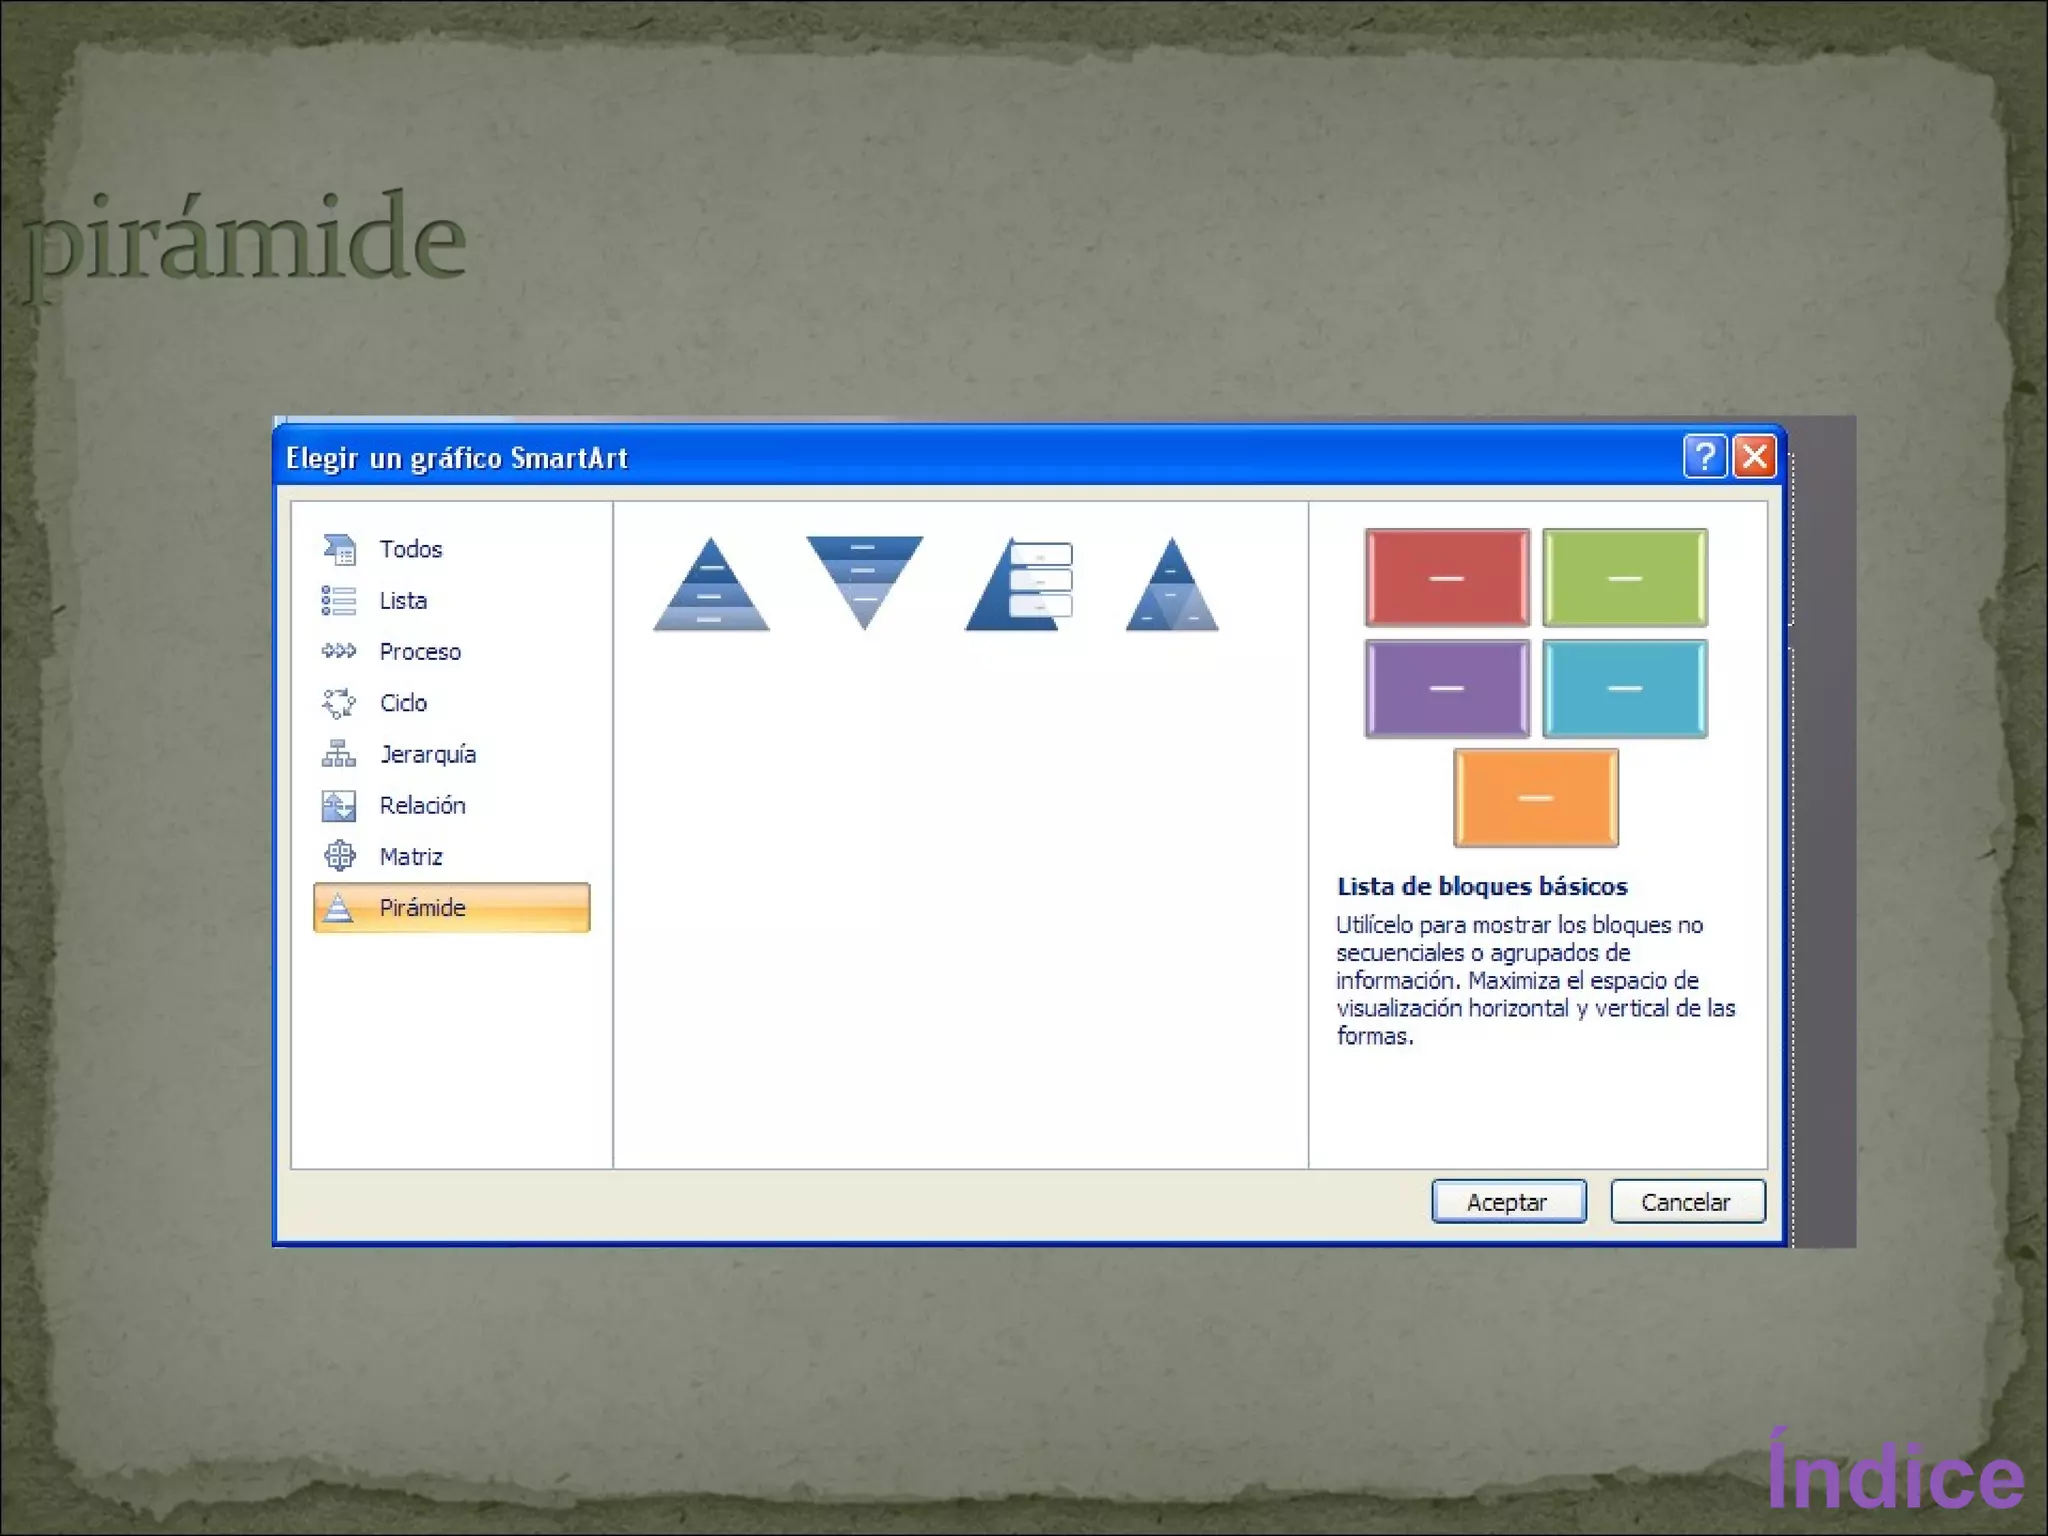The image size is (2048, 1536).
Task: Close the Elegir un gráfico SmartArt dialog
Action: pos(1754,457)
